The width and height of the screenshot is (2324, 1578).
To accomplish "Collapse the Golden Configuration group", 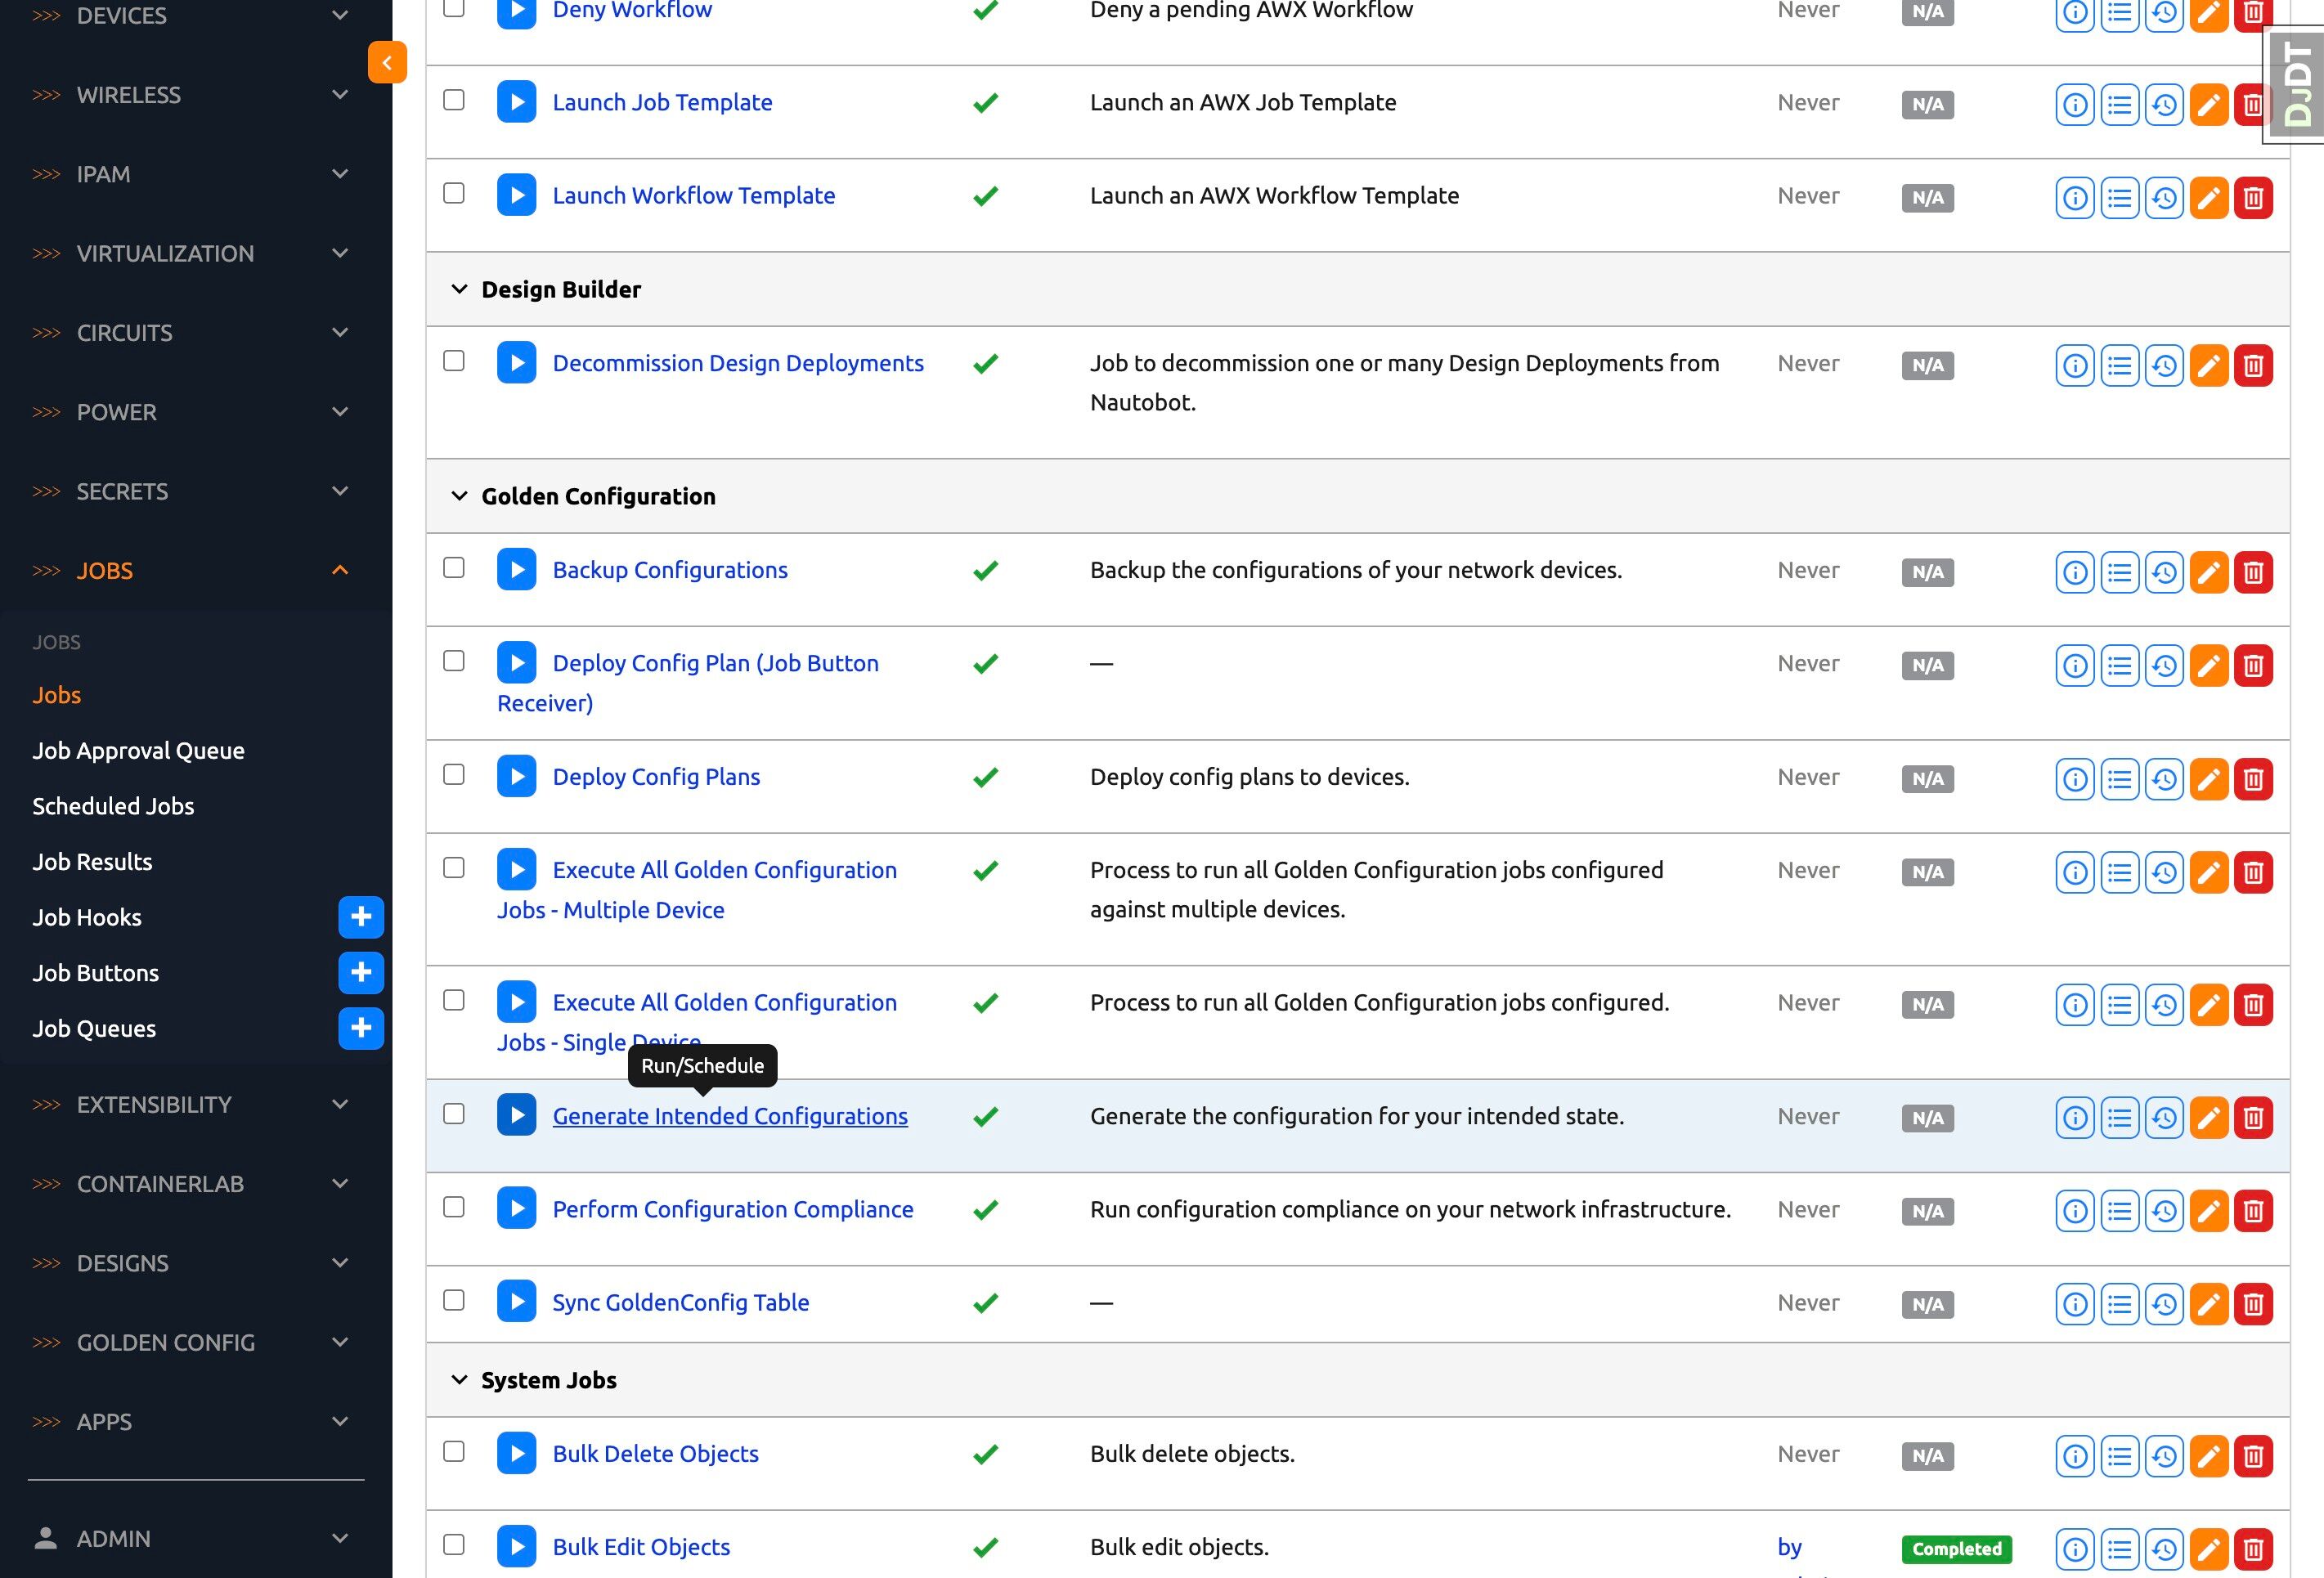I will pos(459,496).
